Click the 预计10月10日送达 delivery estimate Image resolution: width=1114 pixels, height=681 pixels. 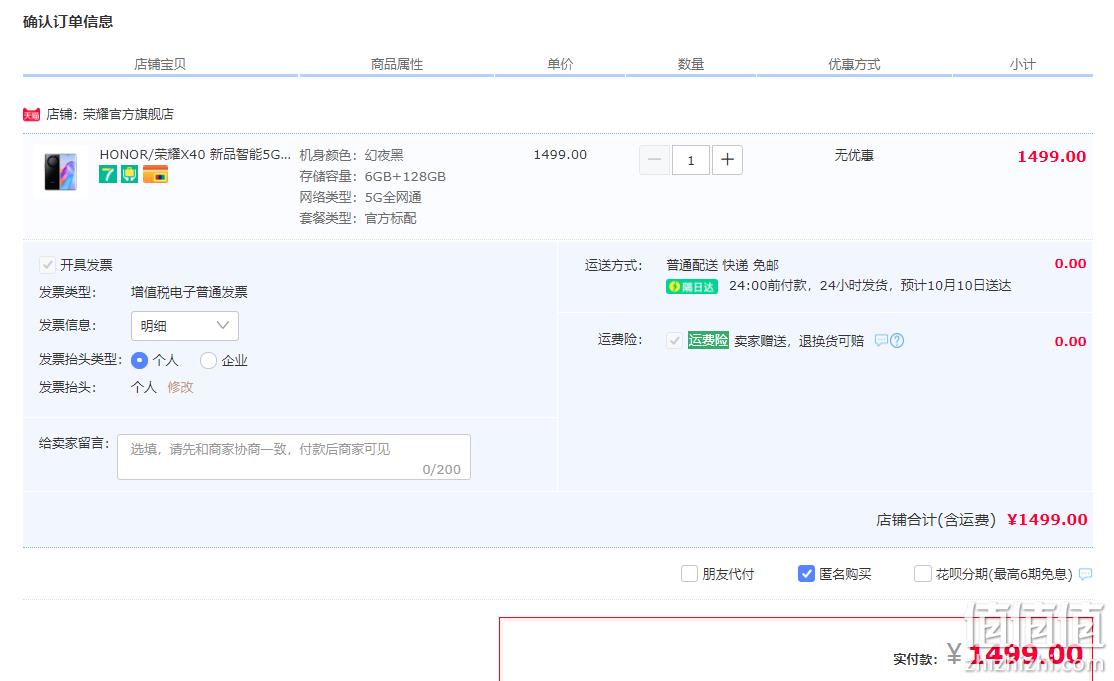(956, 285)
